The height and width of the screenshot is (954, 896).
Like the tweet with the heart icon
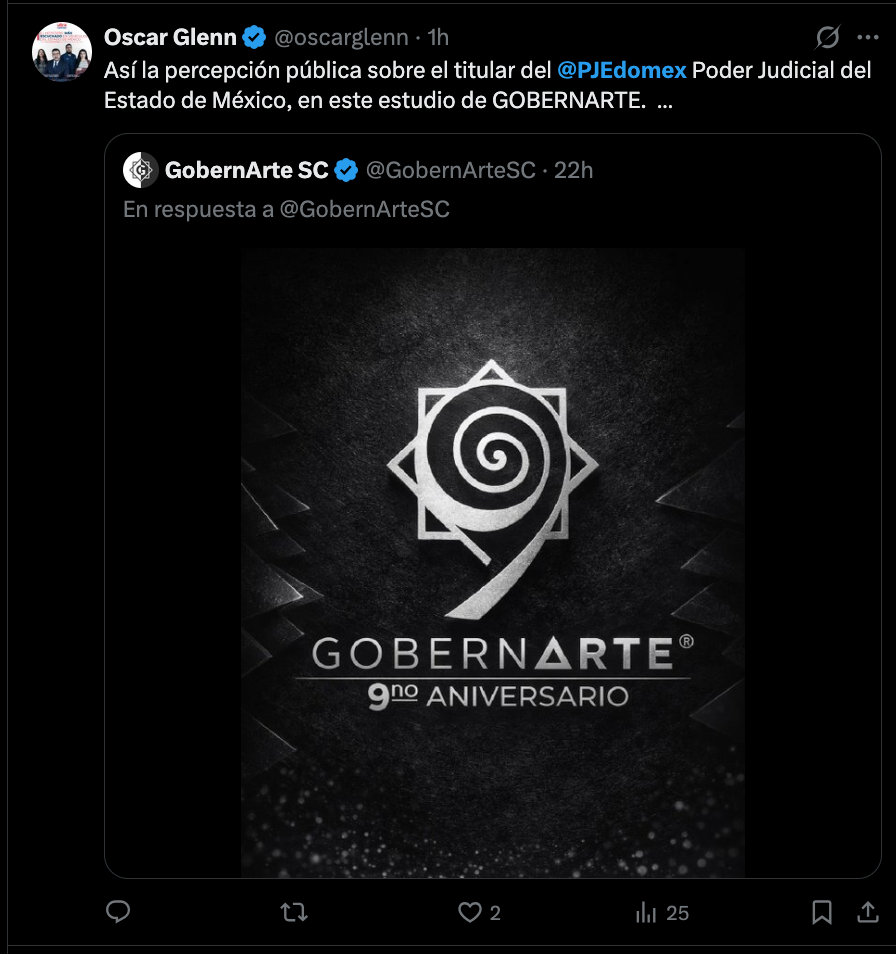pyautogui.click(x=469, y=912)
